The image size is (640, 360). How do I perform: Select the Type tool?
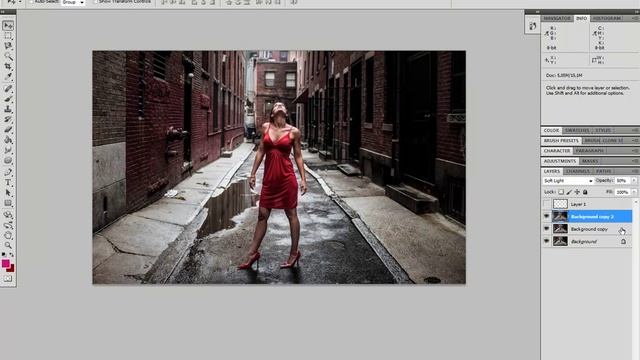click(8, 182)
